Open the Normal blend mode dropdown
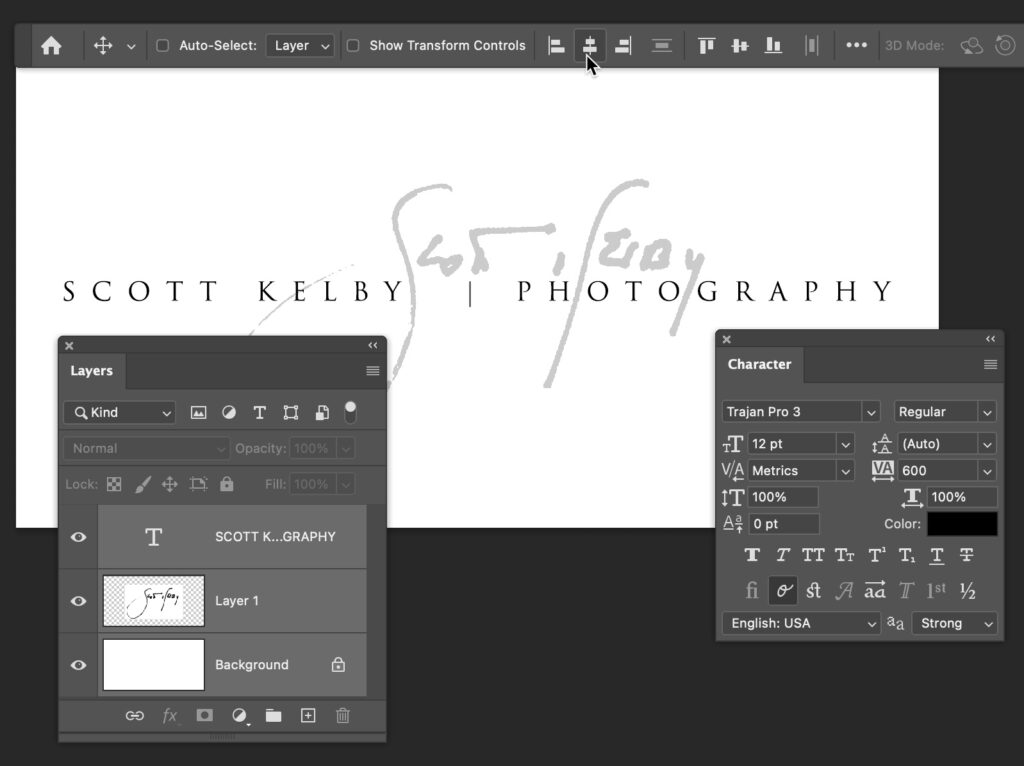This screenshot has height=766, width=1024. pos(146,449)
